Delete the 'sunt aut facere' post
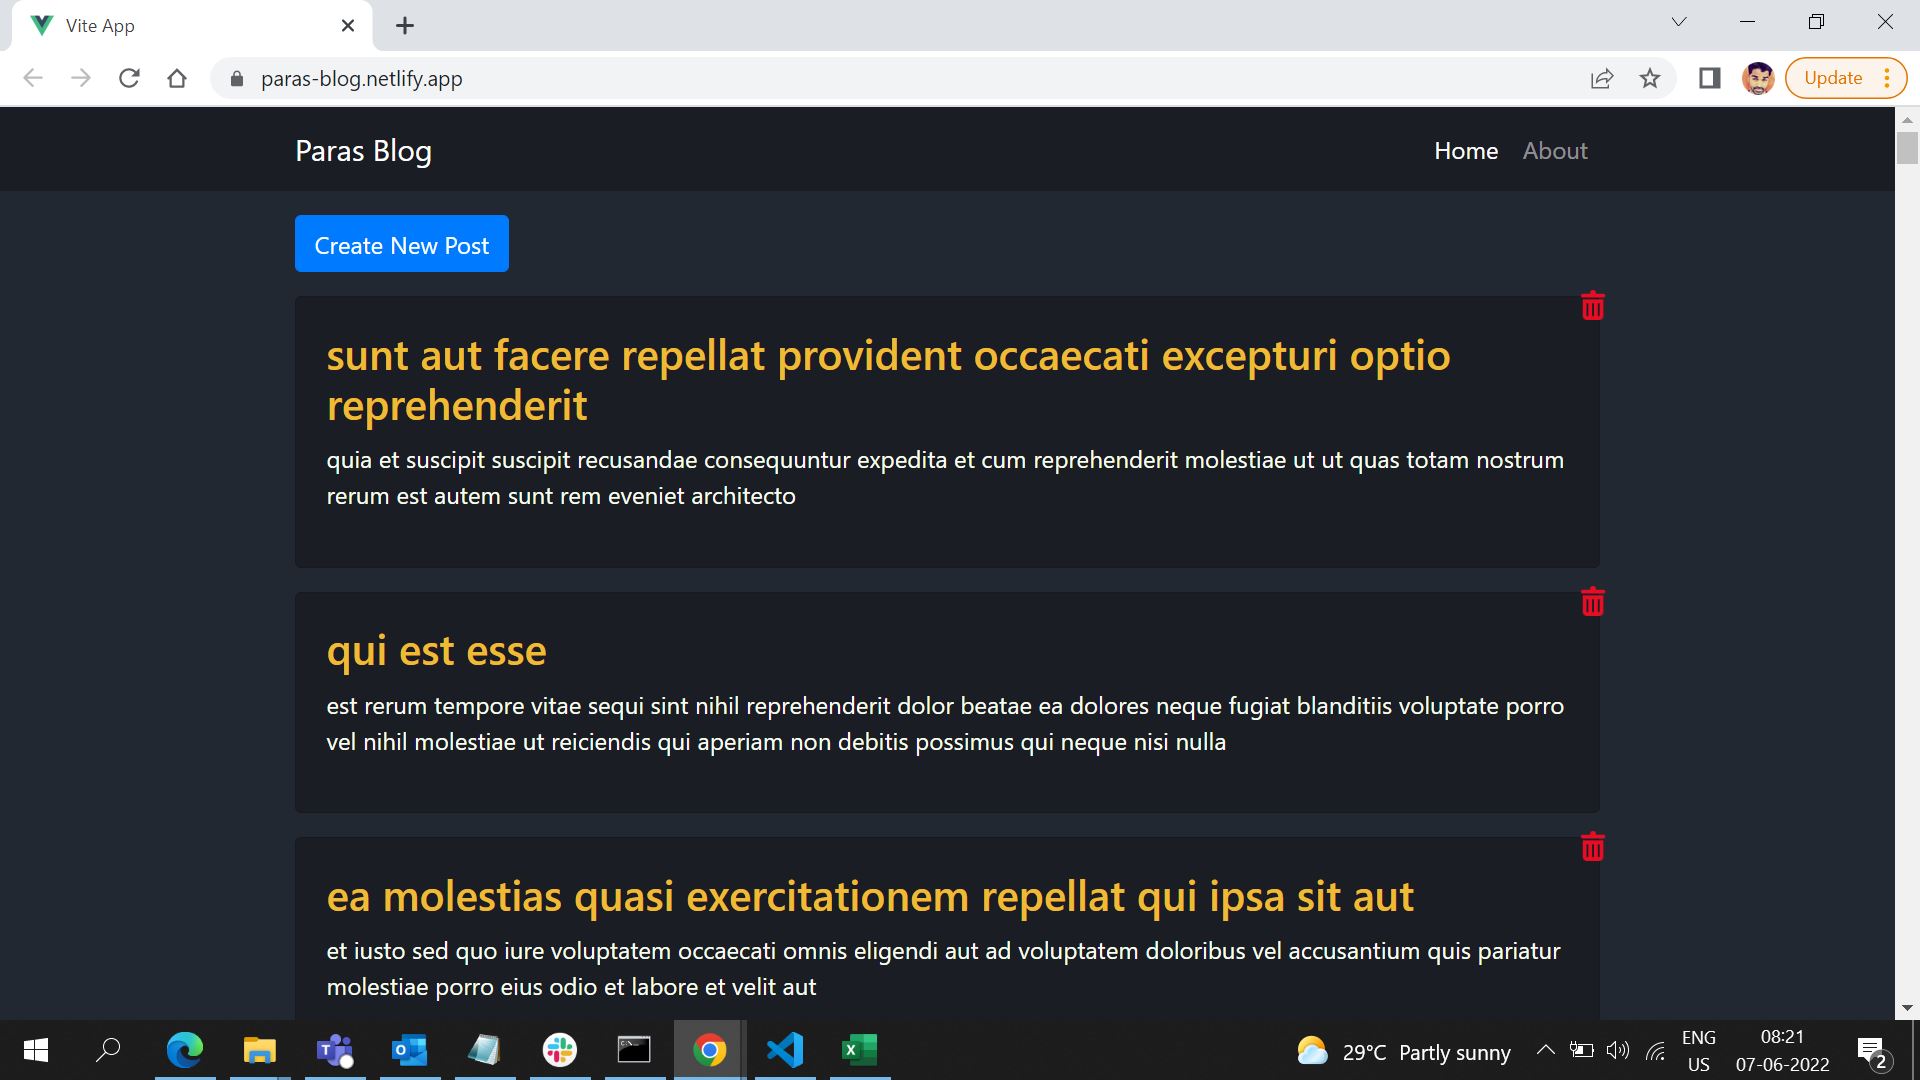This screenshot has height=1080, width=1920. click(x=1592, y=306)
